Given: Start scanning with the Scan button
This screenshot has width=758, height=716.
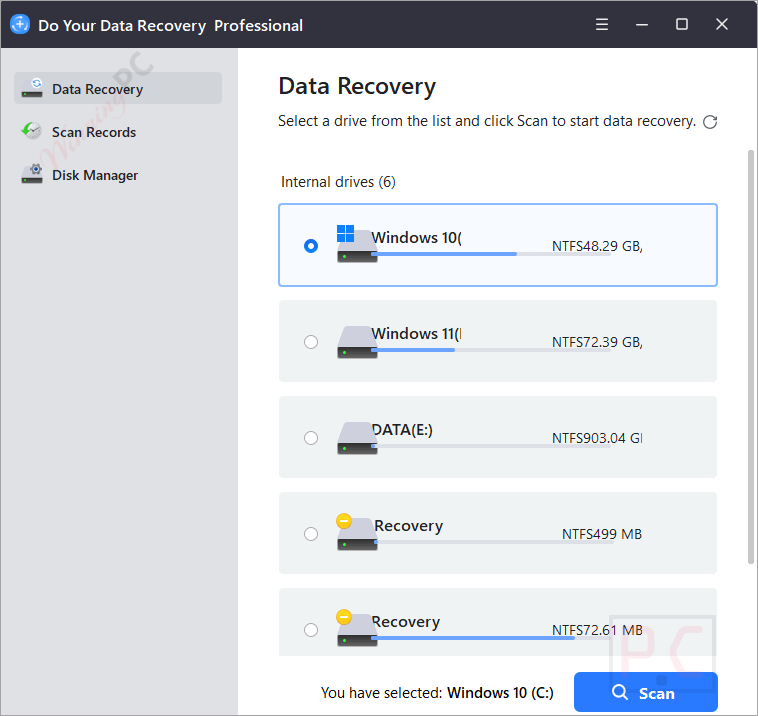Looking at the screenshot, I should (645, 692).
